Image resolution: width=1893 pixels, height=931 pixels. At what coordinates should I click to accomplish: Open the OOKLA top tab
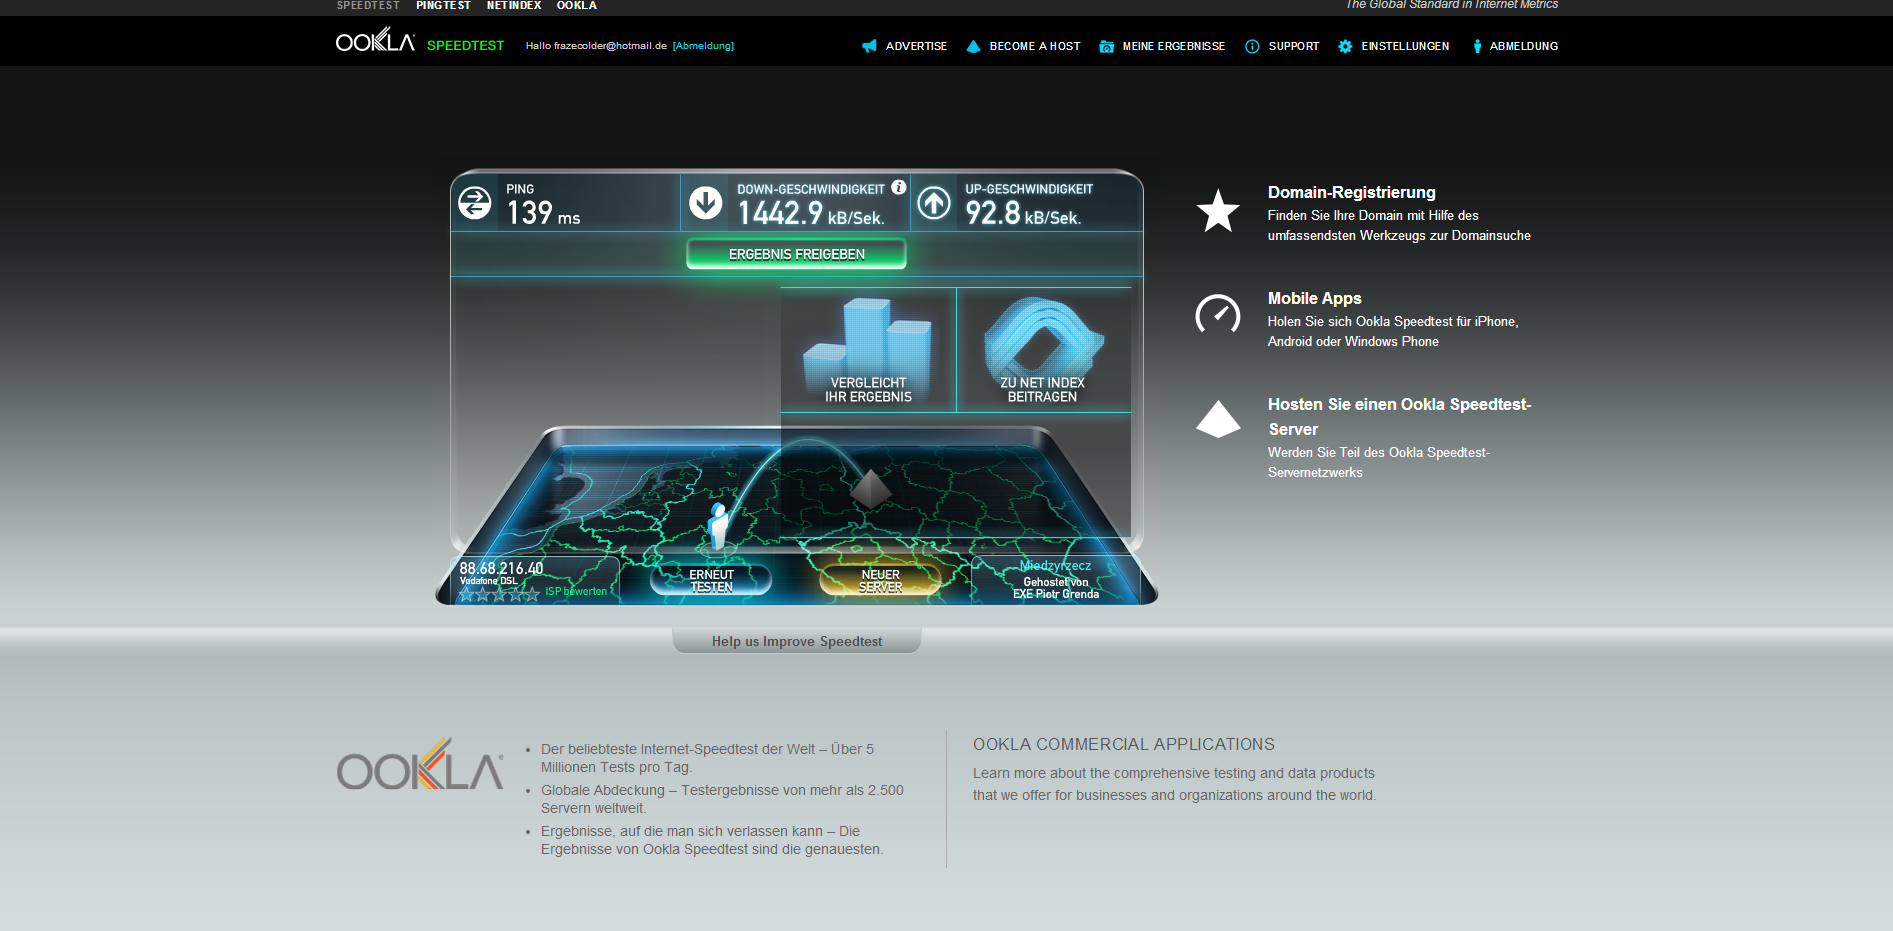tap(577, 6)
